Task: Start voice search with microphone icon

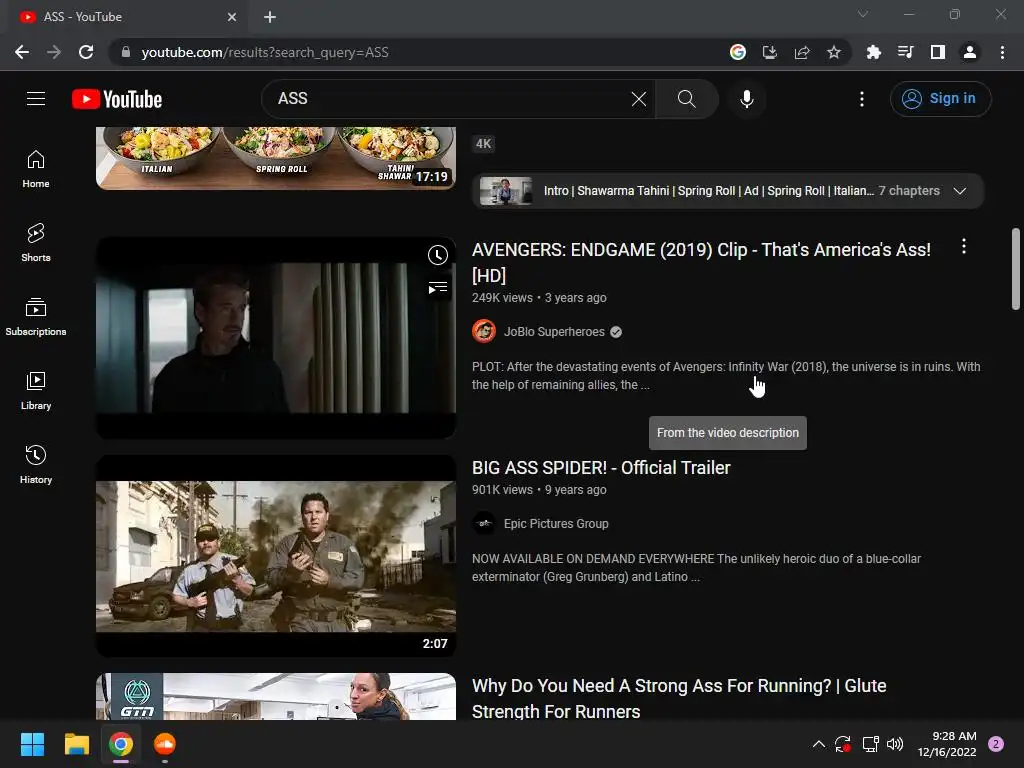Action: pos(746,99)
